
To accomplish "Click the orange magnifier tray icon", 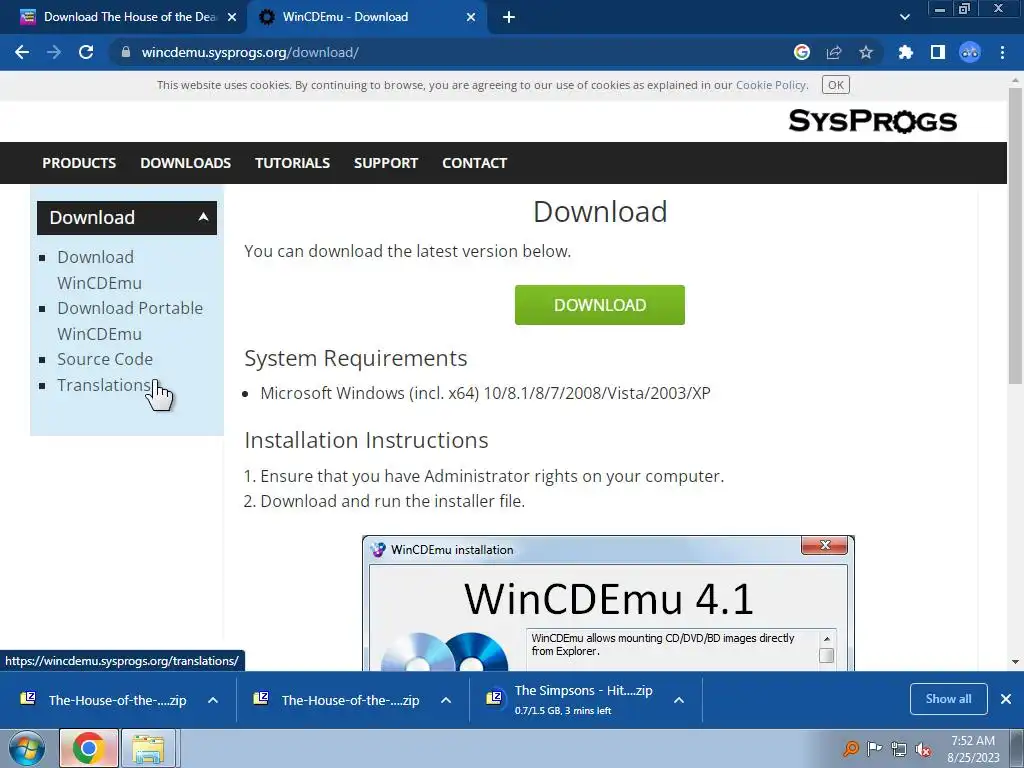I will (x=850, y=749).
